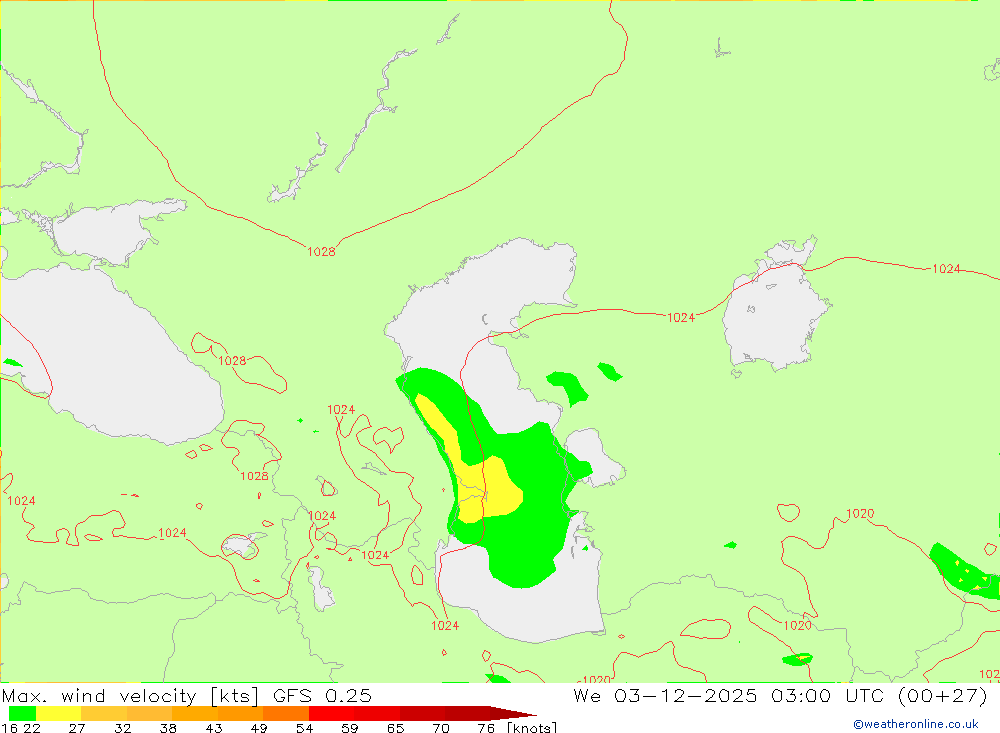Select the 65–70 knots legend swatch

(422, 713)
